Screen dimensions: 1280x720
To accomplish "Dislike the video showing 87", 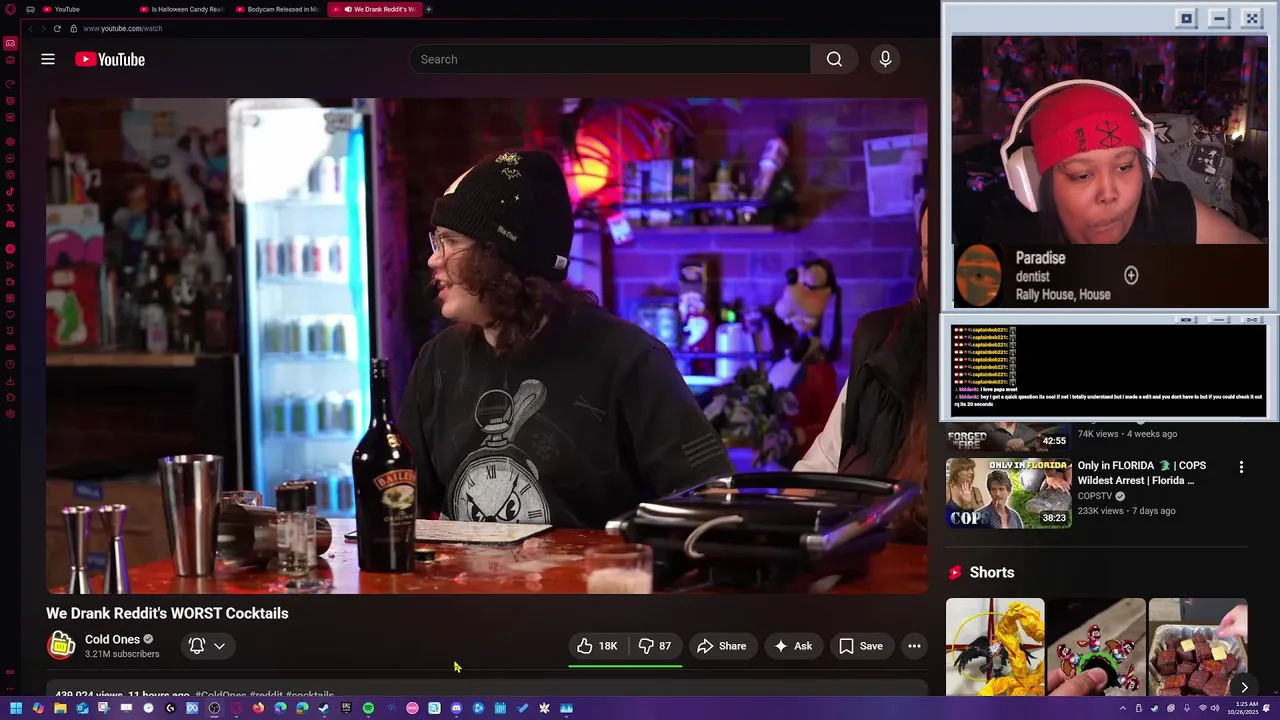I will (x=655, y=646).
